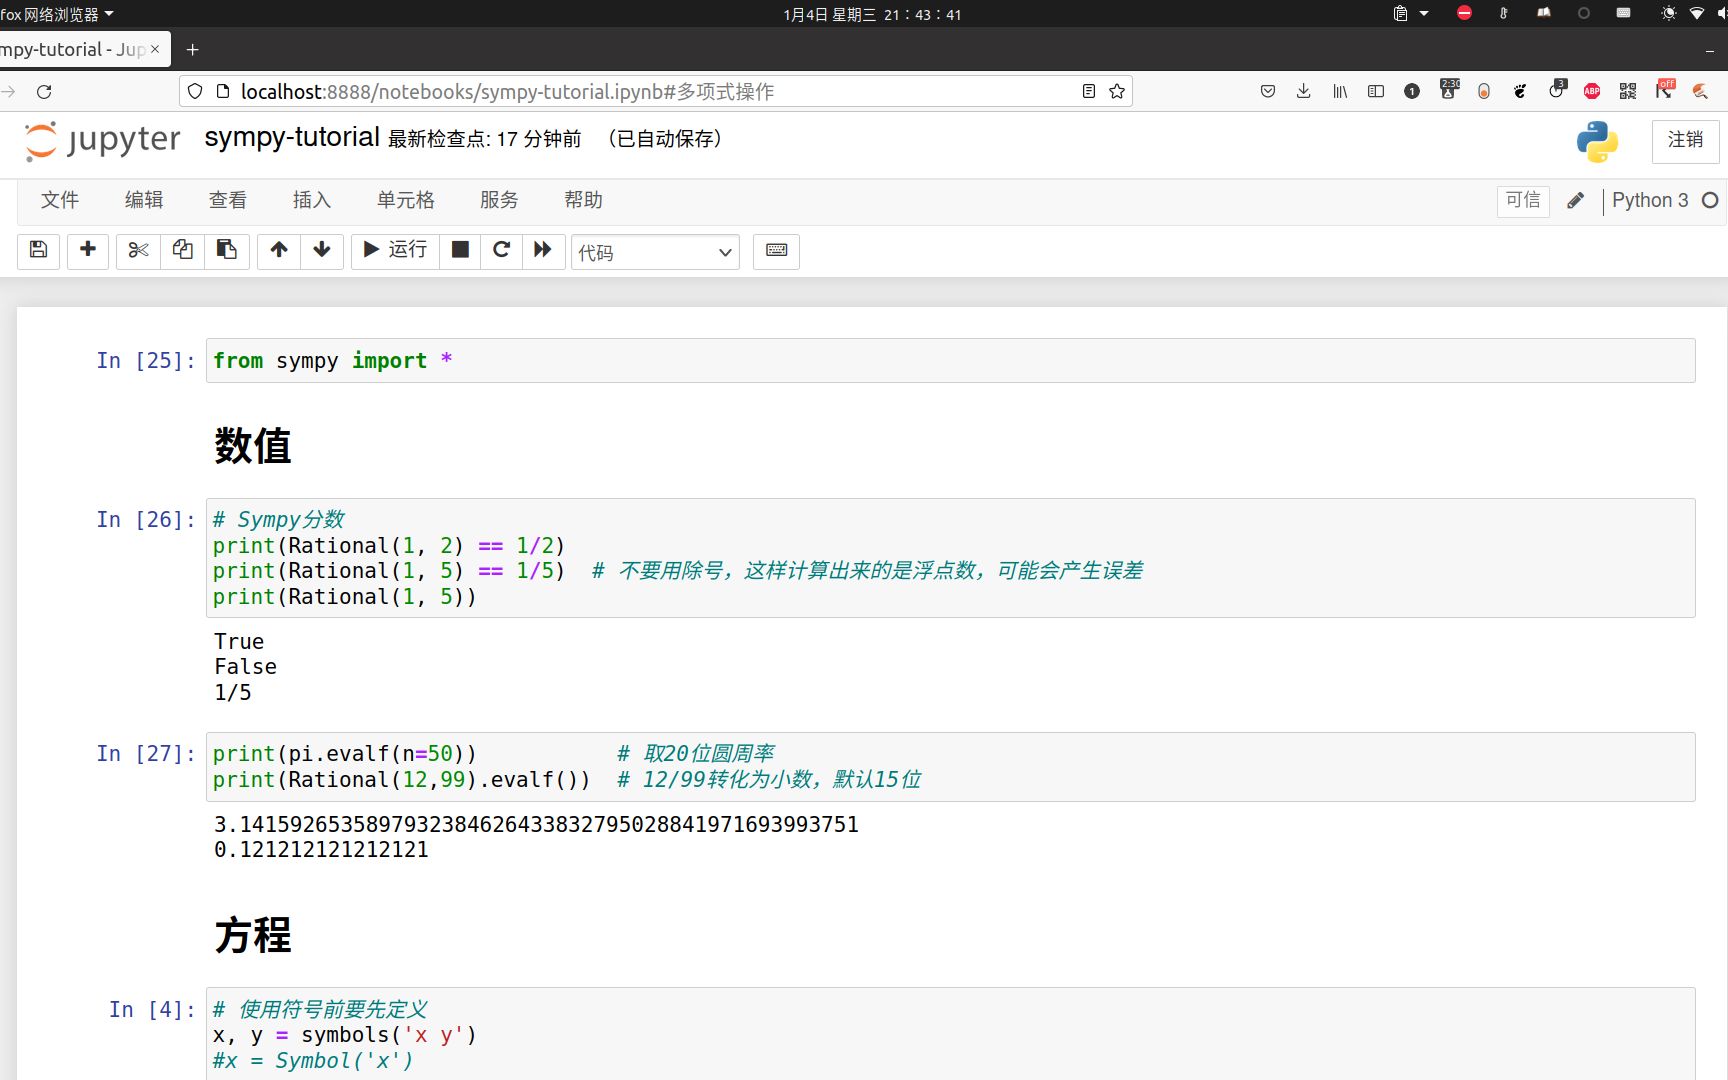Click into the In [27] evalf code cell
Viewport: 1728px width, 1080px height.
tap(950, 767)
